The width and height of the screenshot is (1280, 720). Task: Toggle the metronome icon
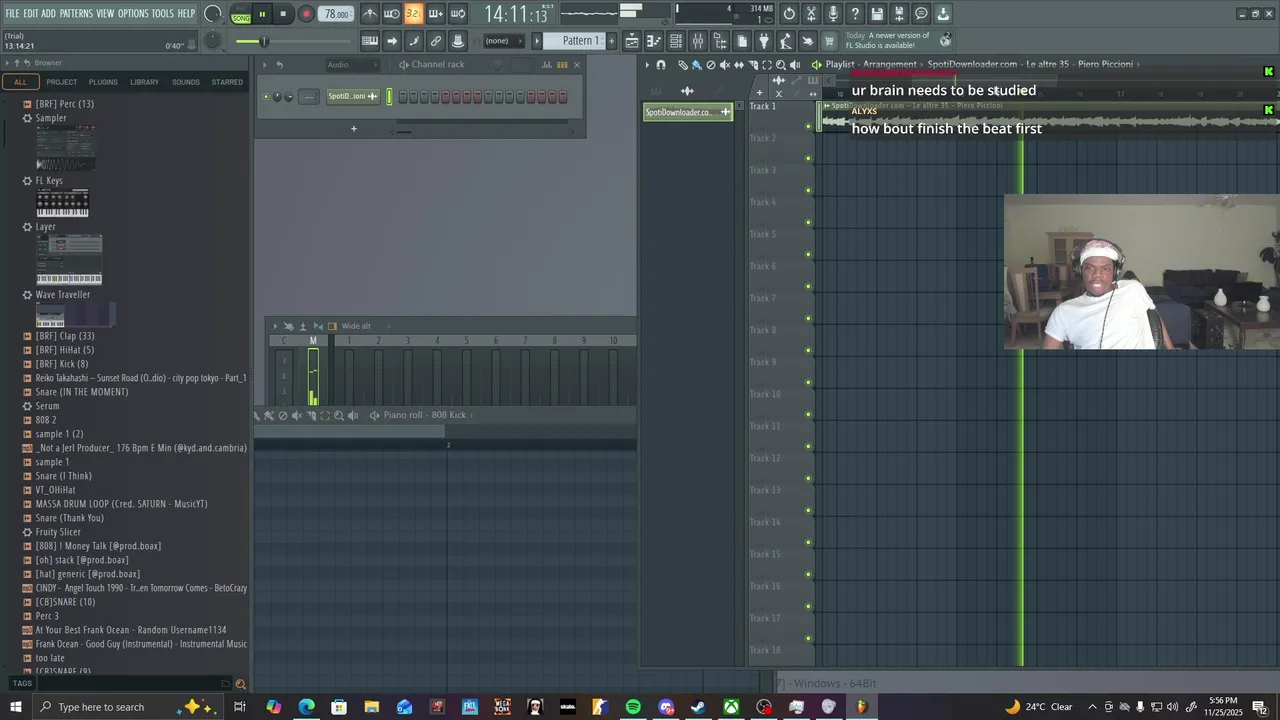coord(370,14)
